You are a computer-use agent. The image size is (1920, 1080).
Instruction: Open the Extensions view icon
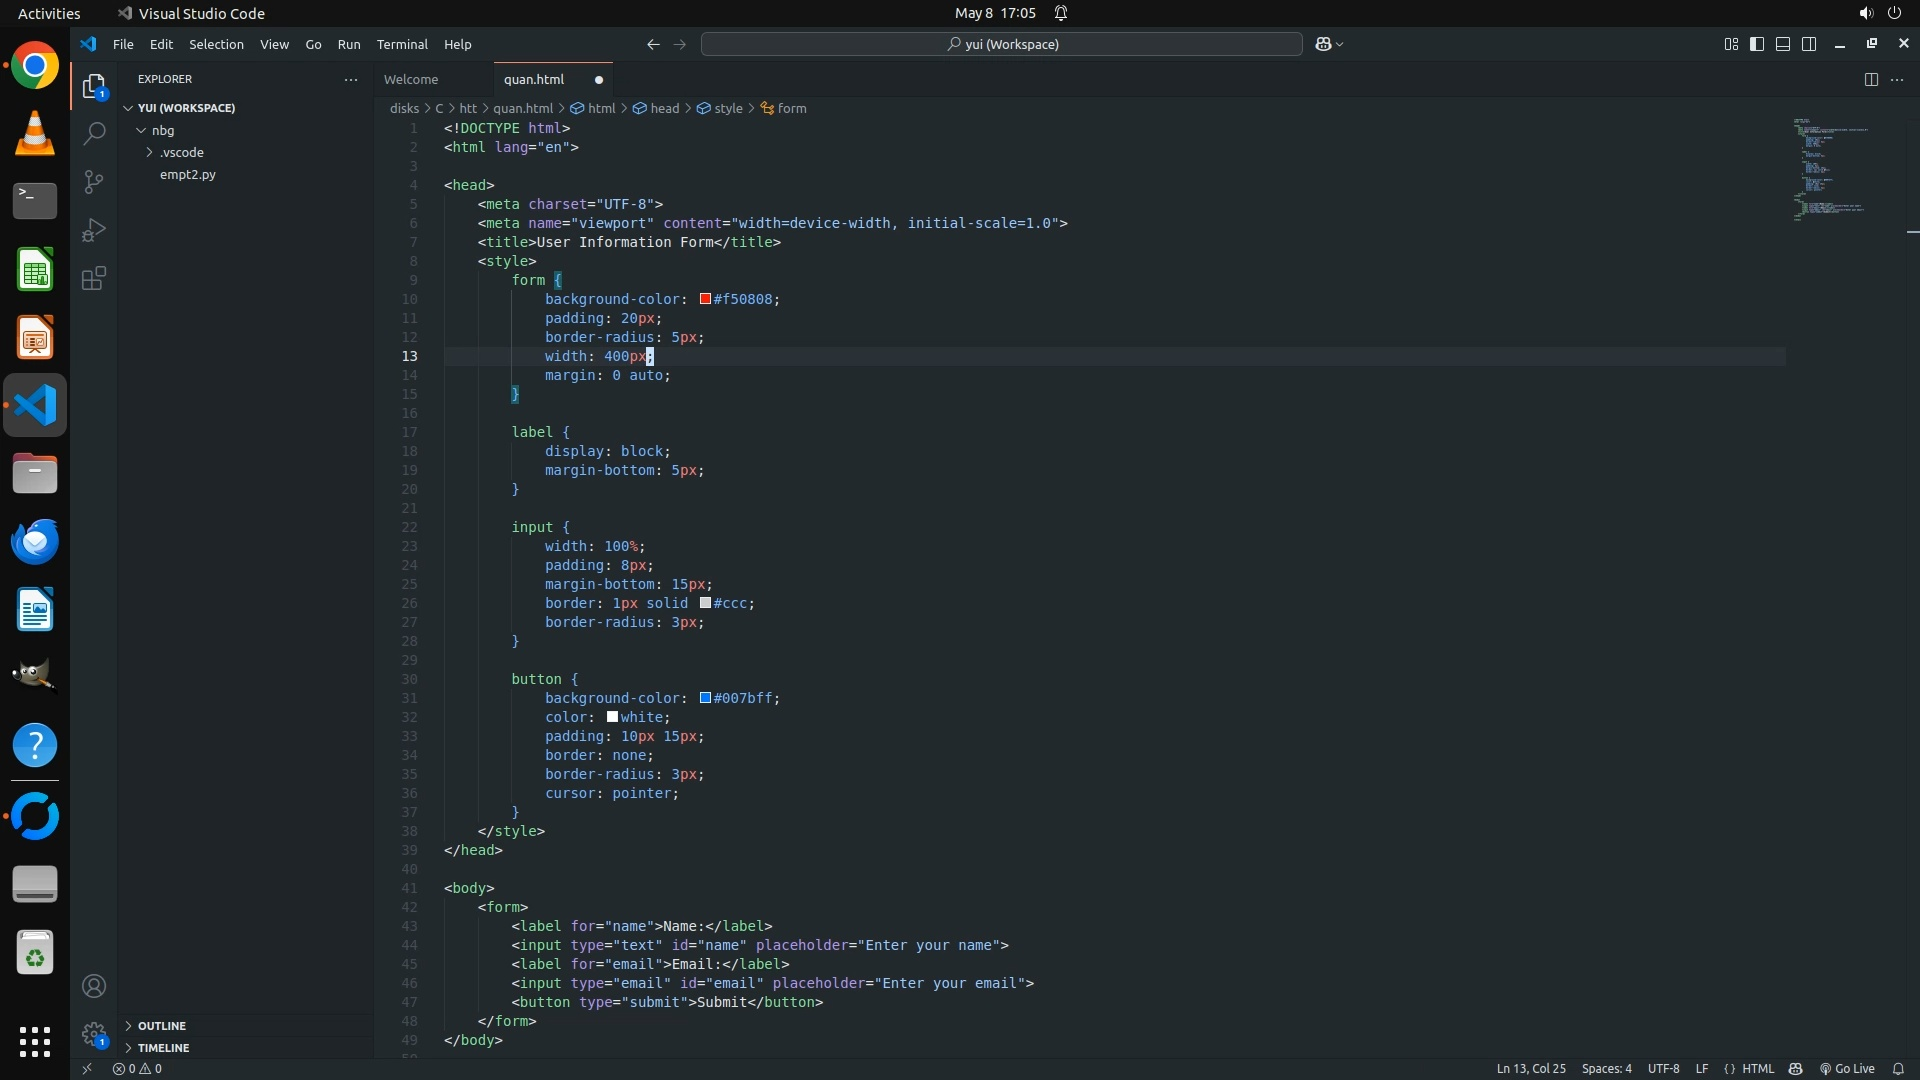94,278
